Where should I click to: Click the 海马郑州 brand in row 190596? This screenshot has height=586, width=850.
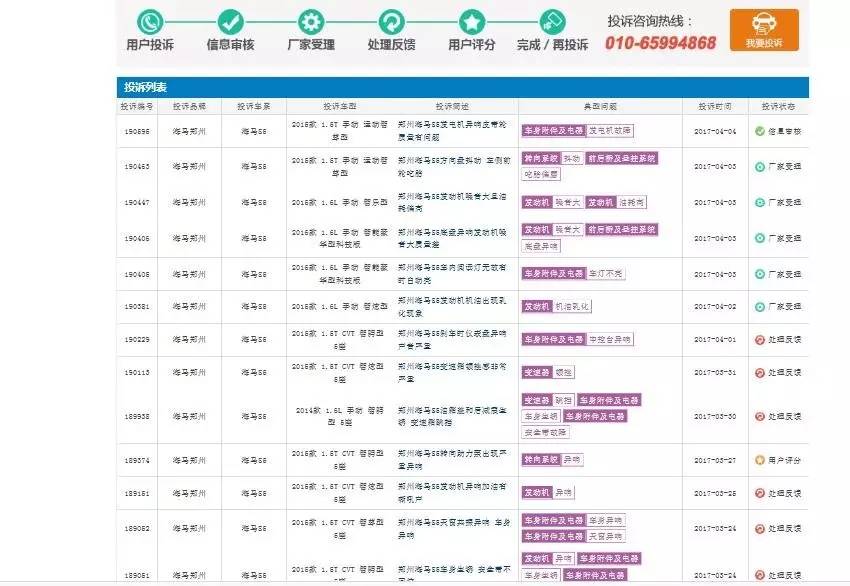(x=189, y=132)
